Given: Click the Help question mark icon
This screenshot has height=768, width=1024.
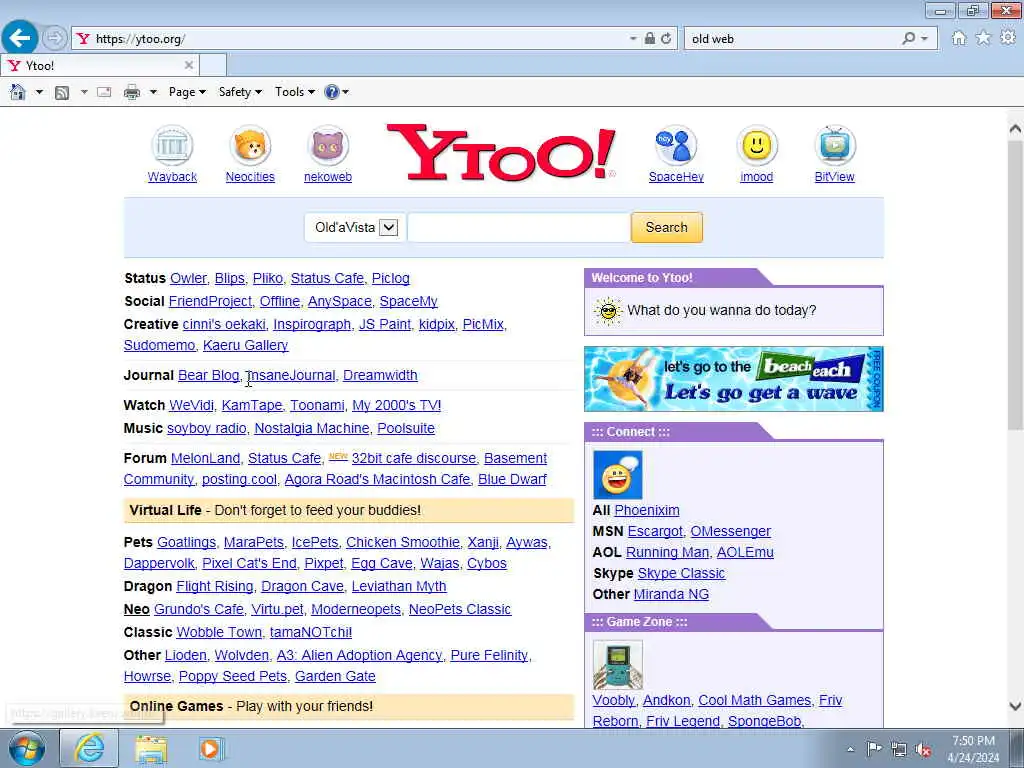Looking at the screenshot, I should point(332,92).
